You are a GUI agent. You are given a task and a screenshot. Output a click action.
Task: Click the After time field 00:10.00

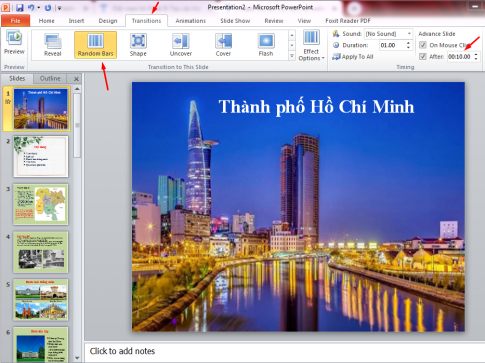click(x=460, y=57)
